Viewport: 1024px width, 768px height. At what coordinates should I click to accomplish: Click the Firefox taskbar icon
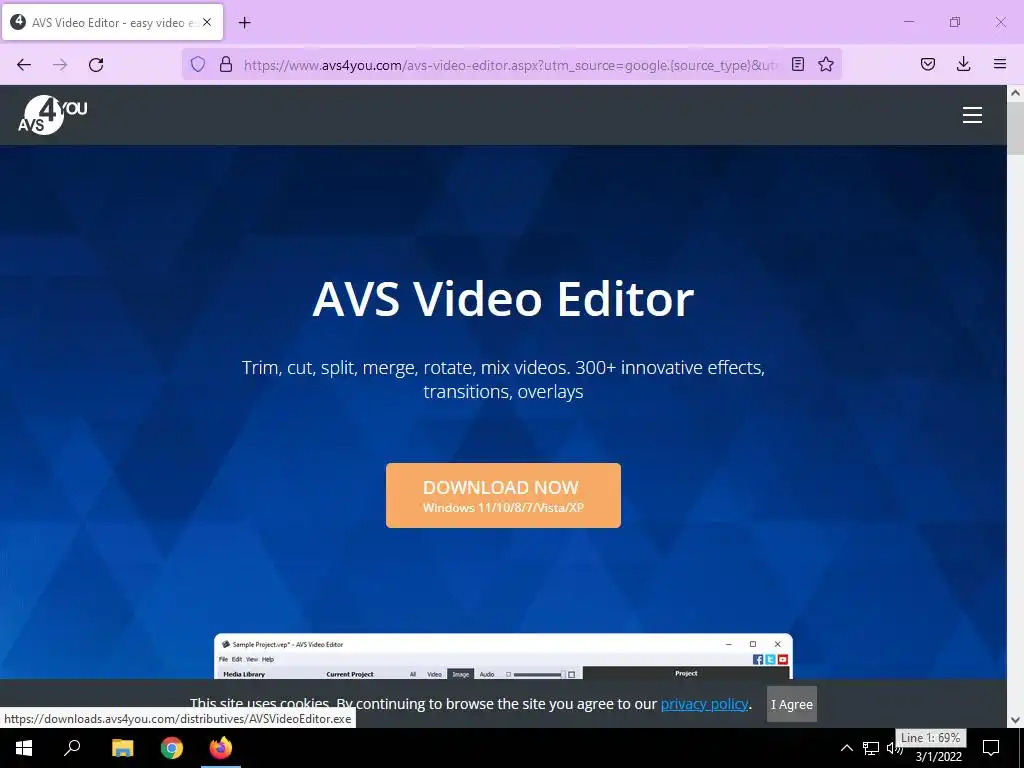(x=221, y=748)
